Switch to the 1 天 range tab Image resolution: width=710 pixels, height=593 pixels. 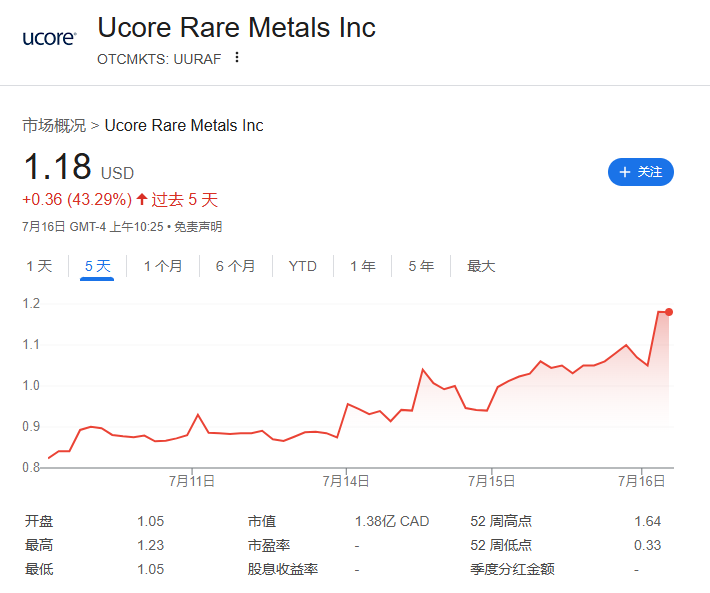point(39,266)
